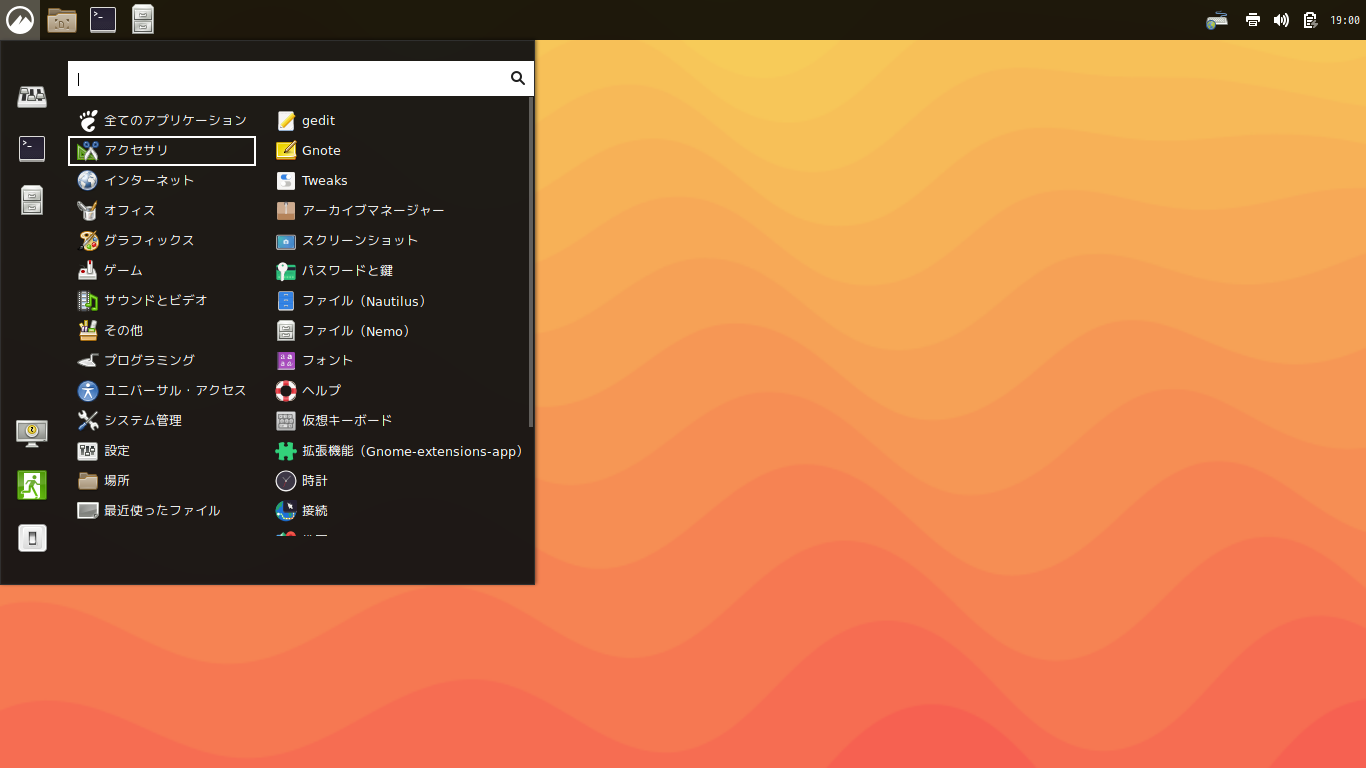The height and width of the screenshot is (768, 1366).
Task: Open ファイル（Nemo）
Action: (x=398, y=331)
